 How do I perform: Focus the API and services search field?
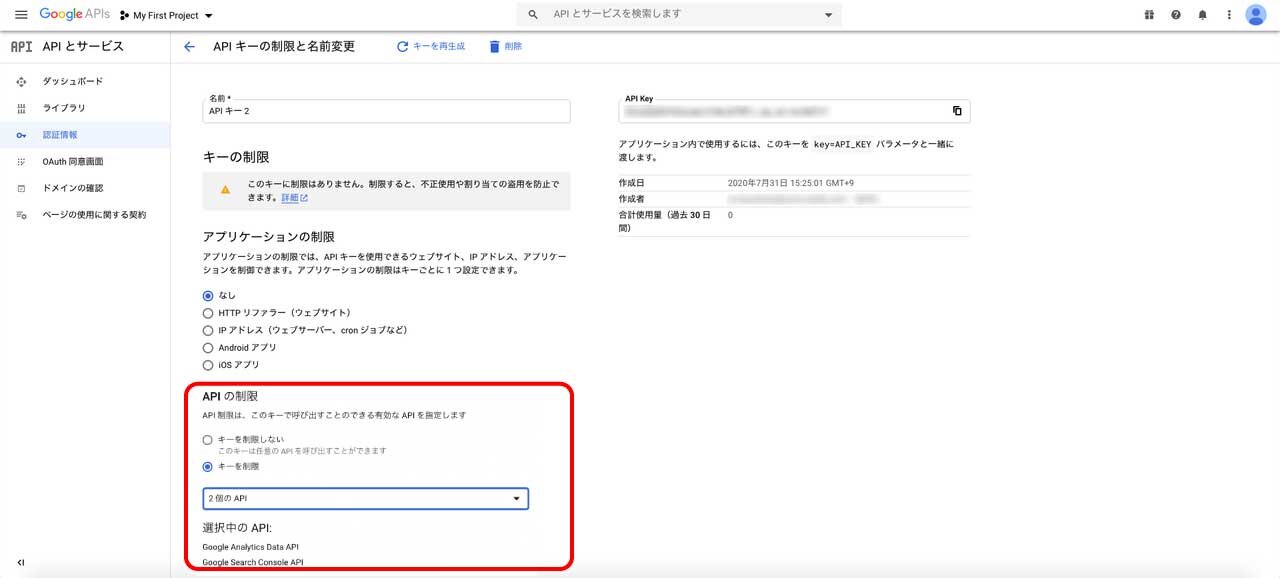point(680,15)
